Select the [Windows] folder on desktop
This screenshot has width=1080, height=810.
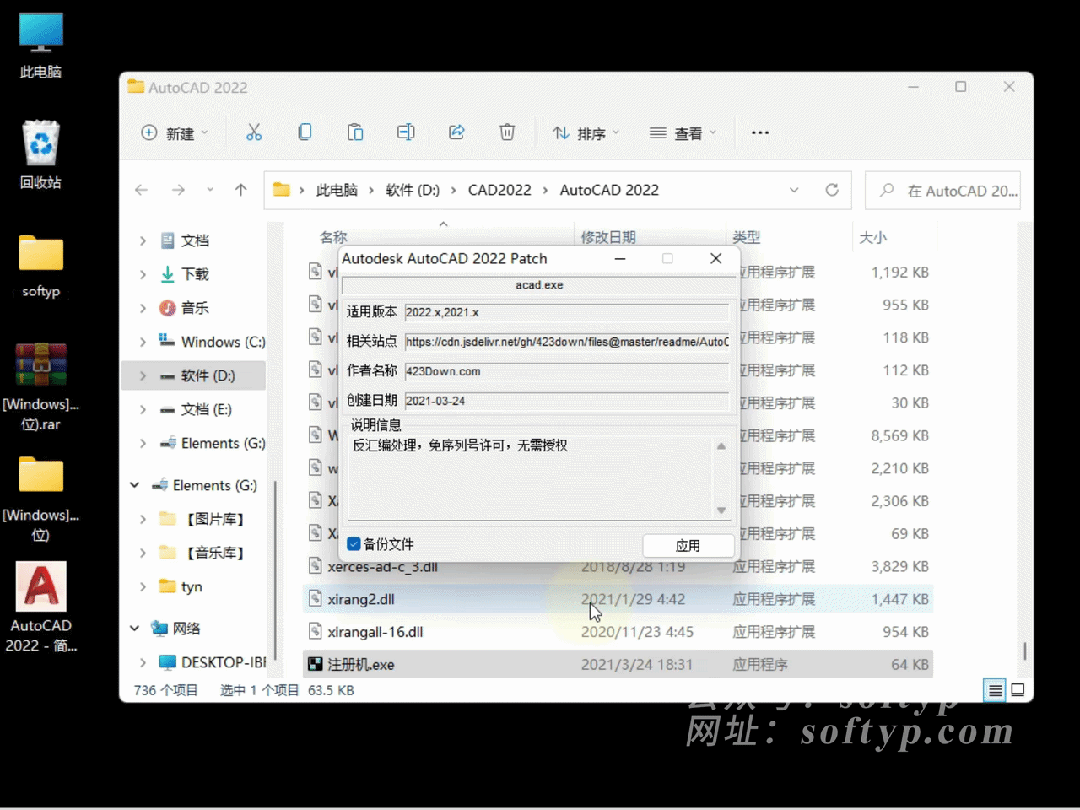pos(41,498)
